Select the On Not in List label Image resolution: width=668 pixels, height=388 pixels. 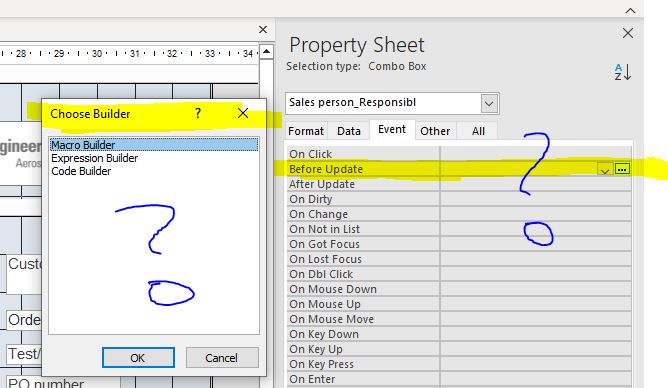[324, 229]
